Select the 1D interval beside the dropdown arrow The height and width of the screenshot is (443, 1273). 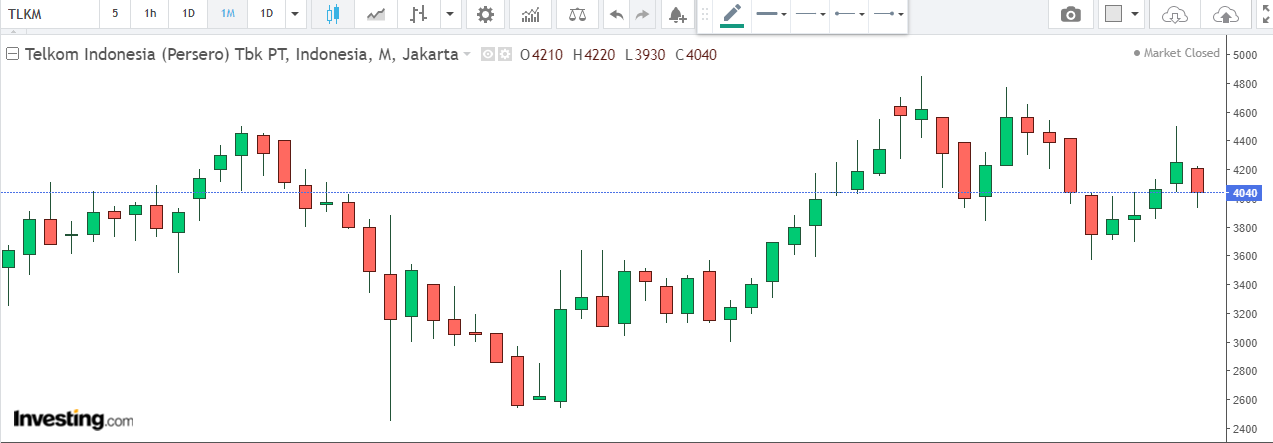coord(266,14)
